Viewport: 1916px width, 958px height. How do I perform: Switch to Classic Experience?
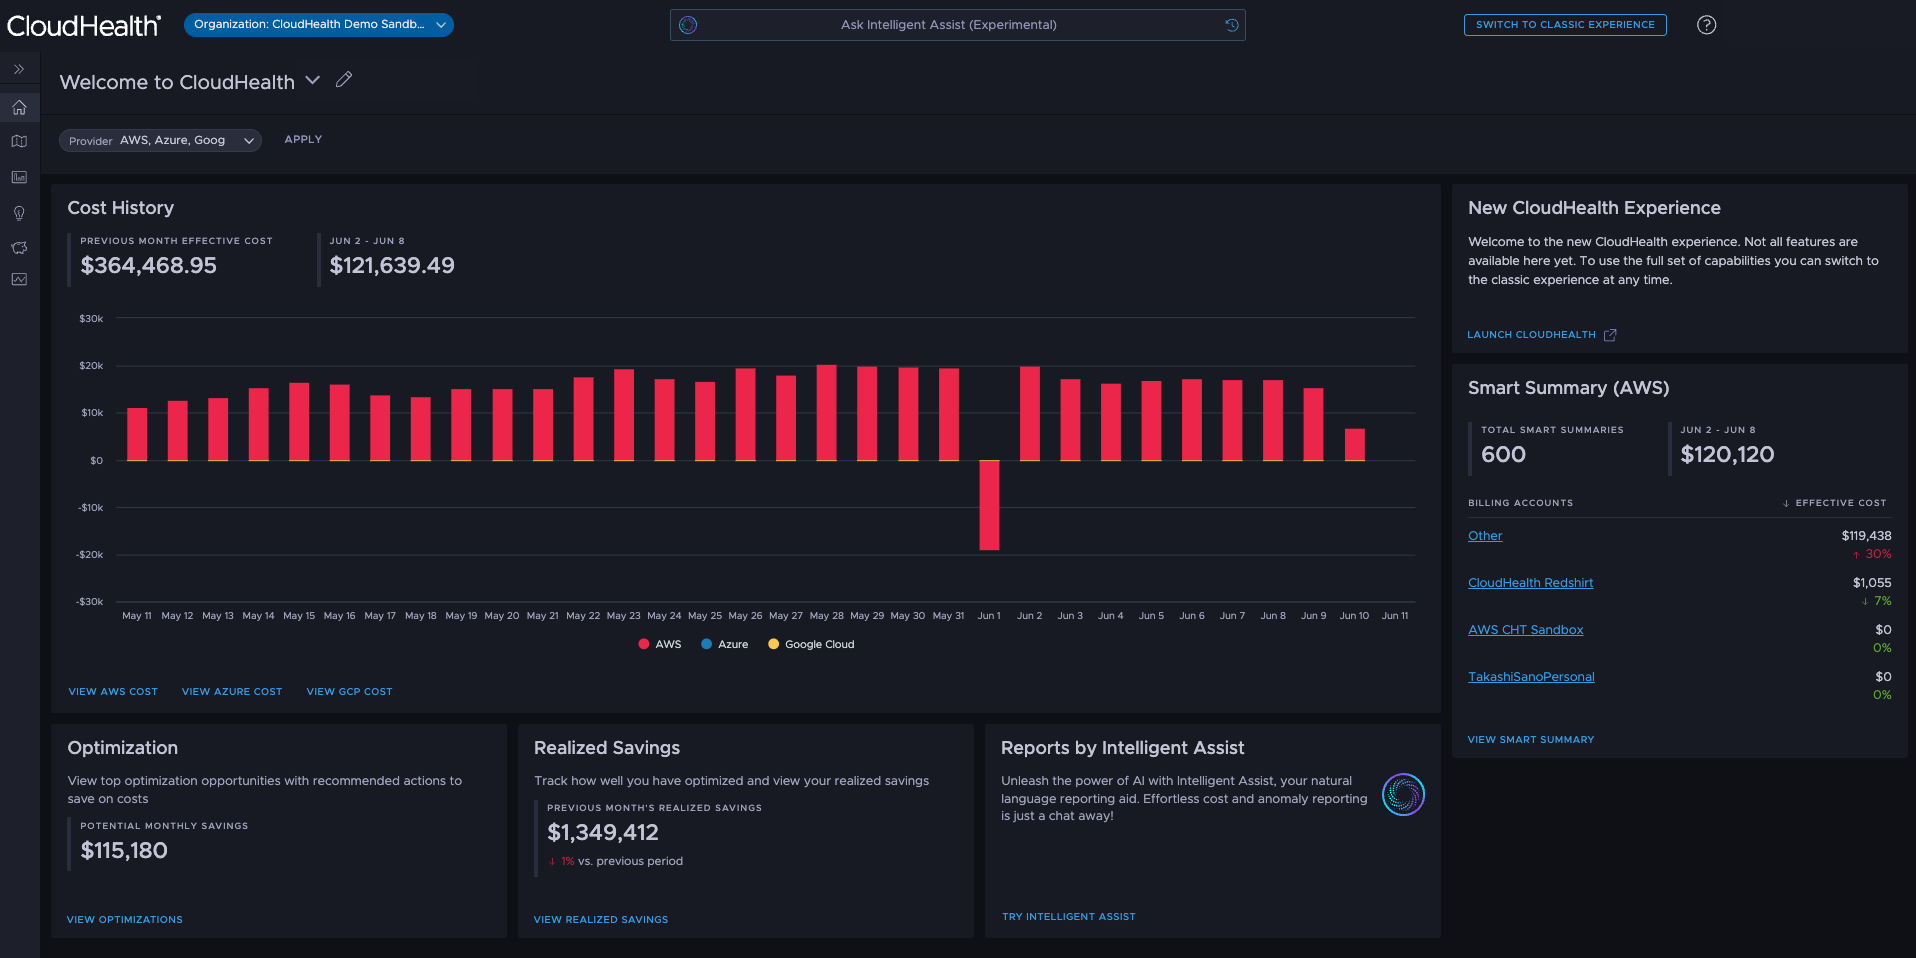tap(1564, 25)
